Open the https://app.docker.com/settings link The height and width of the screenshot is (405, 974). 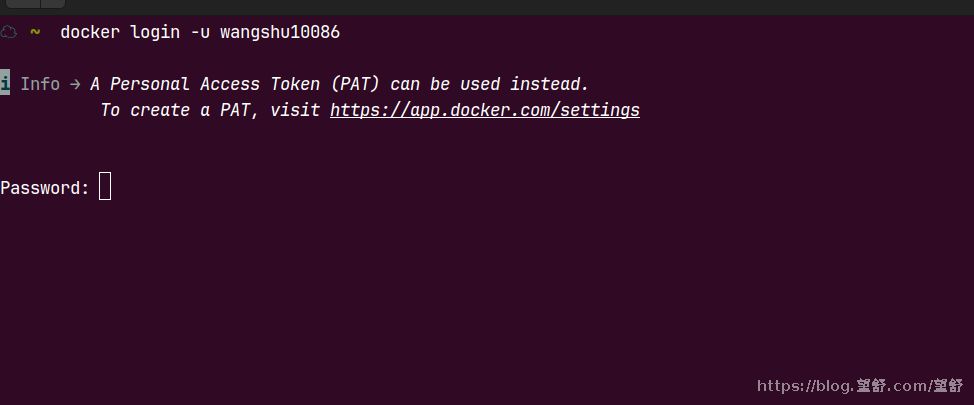pos(485,110)
